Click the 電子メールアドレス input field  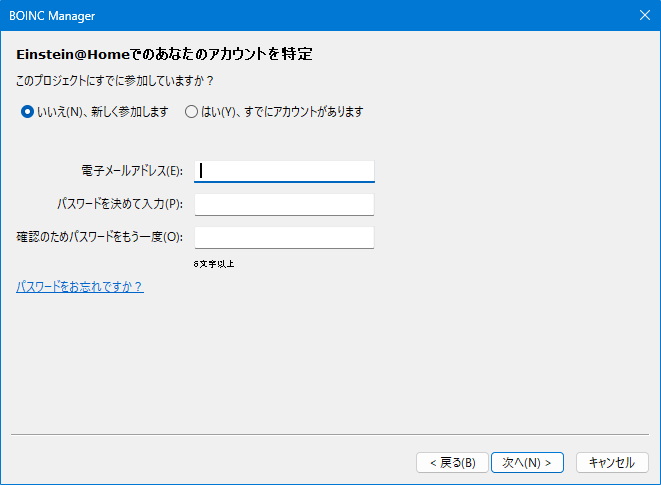pyautogui.click(x=284, y=171)
